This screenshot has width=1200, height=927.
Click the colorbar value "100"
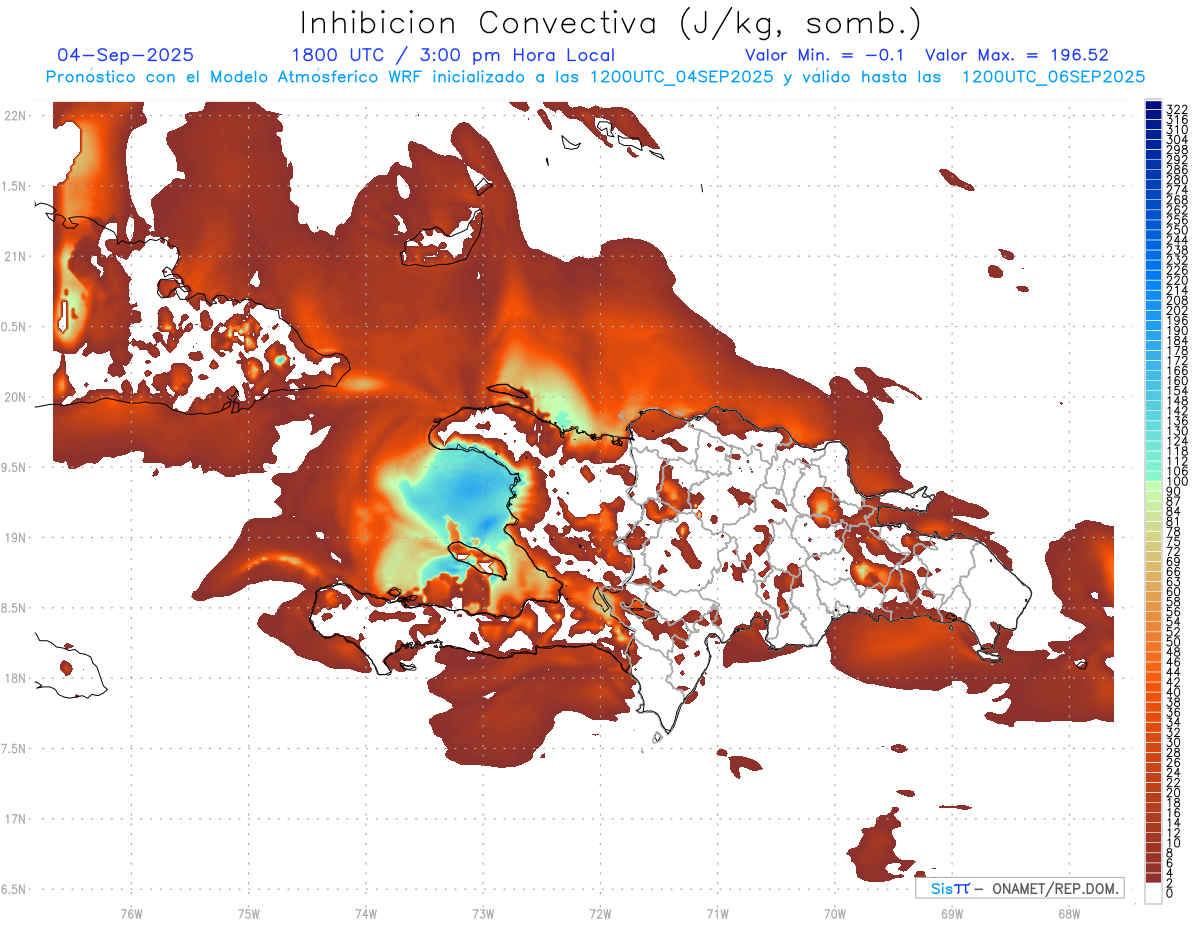coord(1177,482)
